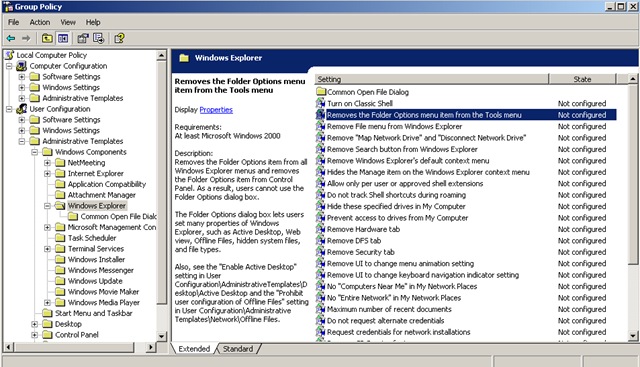The width and height of the screenshot is (640, 367).
Task: Select the Windows Messenger tree item
Action: click(100, 270)
